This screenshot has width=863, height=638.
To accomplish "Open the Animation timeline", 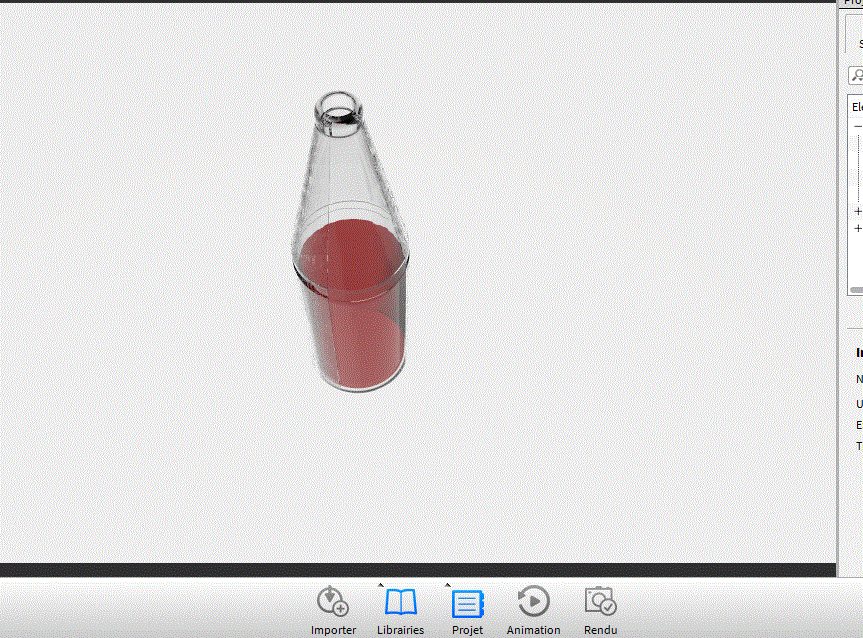I will 533,610.
